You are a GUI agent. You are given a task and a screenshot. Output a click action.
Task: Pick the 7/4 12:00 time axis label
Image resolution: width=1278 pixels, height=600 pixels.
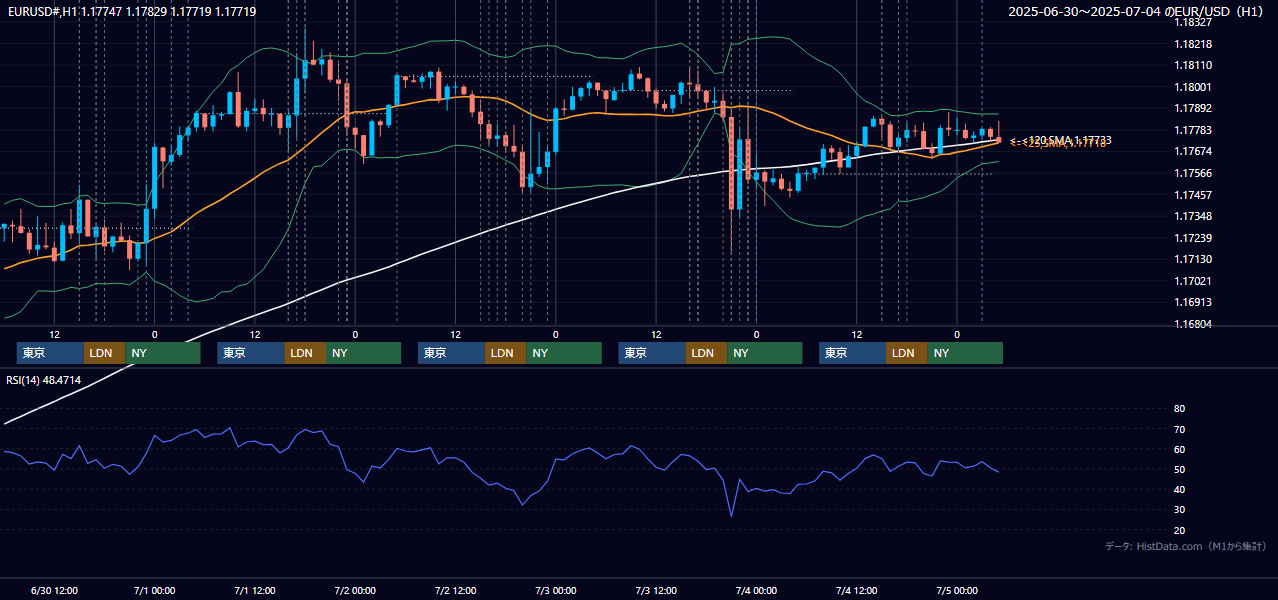pos(857,590)
